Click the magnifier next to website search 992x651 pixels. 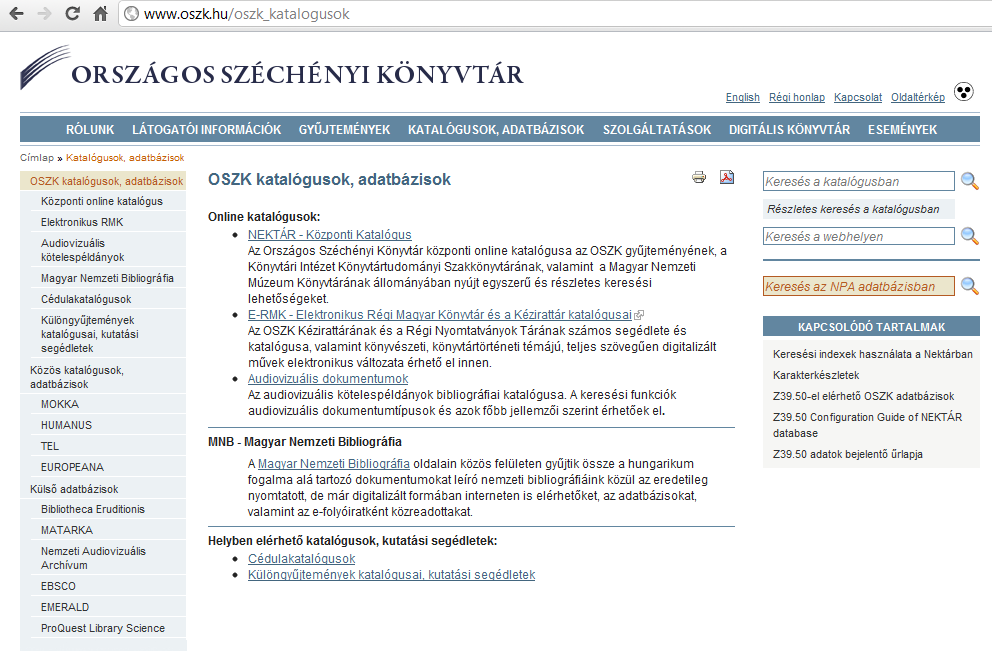(970, 236)
